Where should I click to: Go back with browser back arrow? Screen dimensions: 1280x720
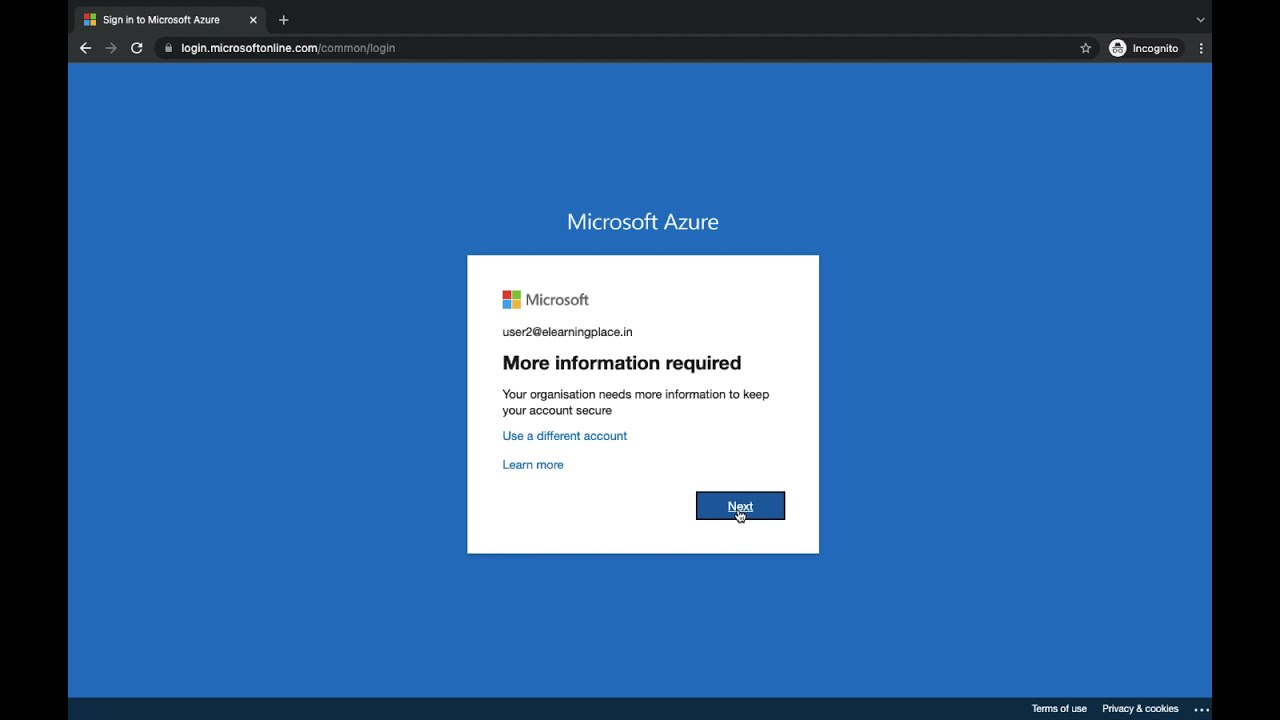click(85, 48)
